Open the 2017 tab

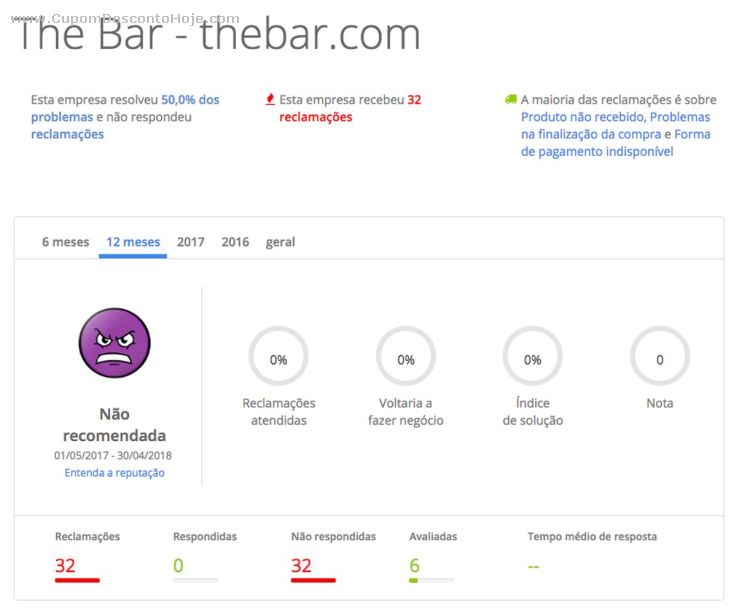(190, 242)
